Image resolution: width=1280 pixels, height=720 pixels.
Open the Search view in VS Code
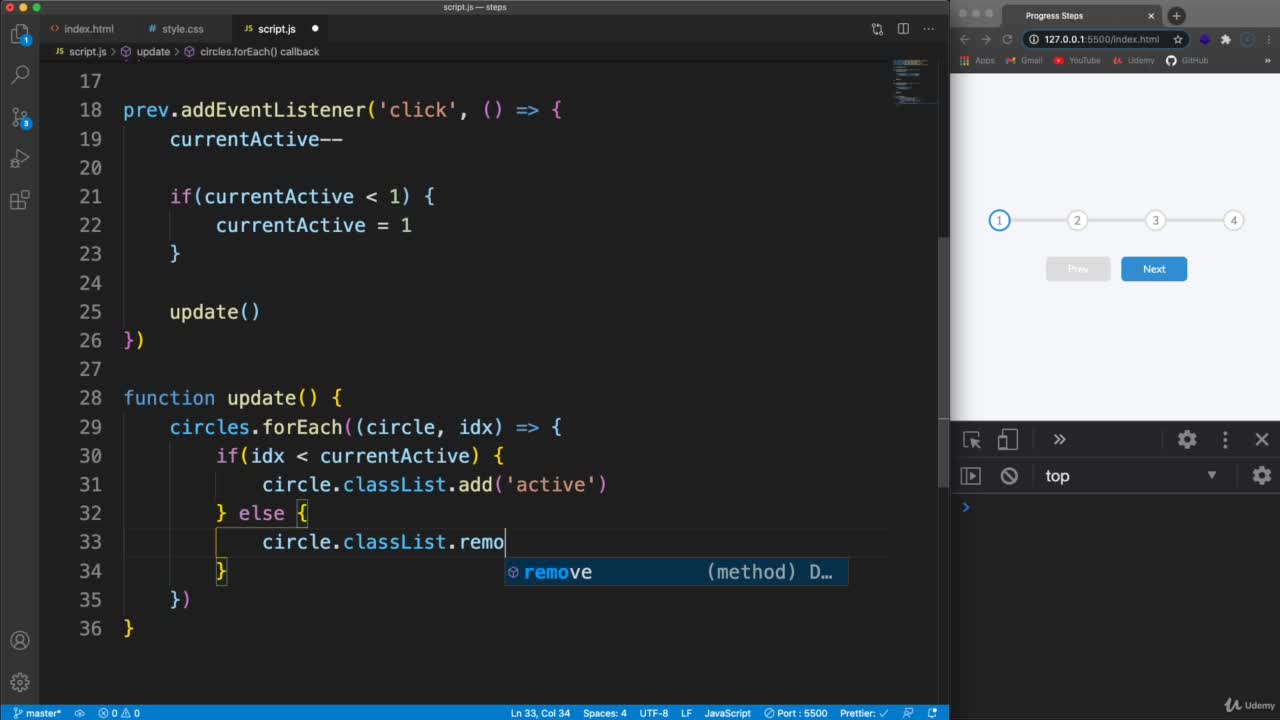(x=20, y=75)
